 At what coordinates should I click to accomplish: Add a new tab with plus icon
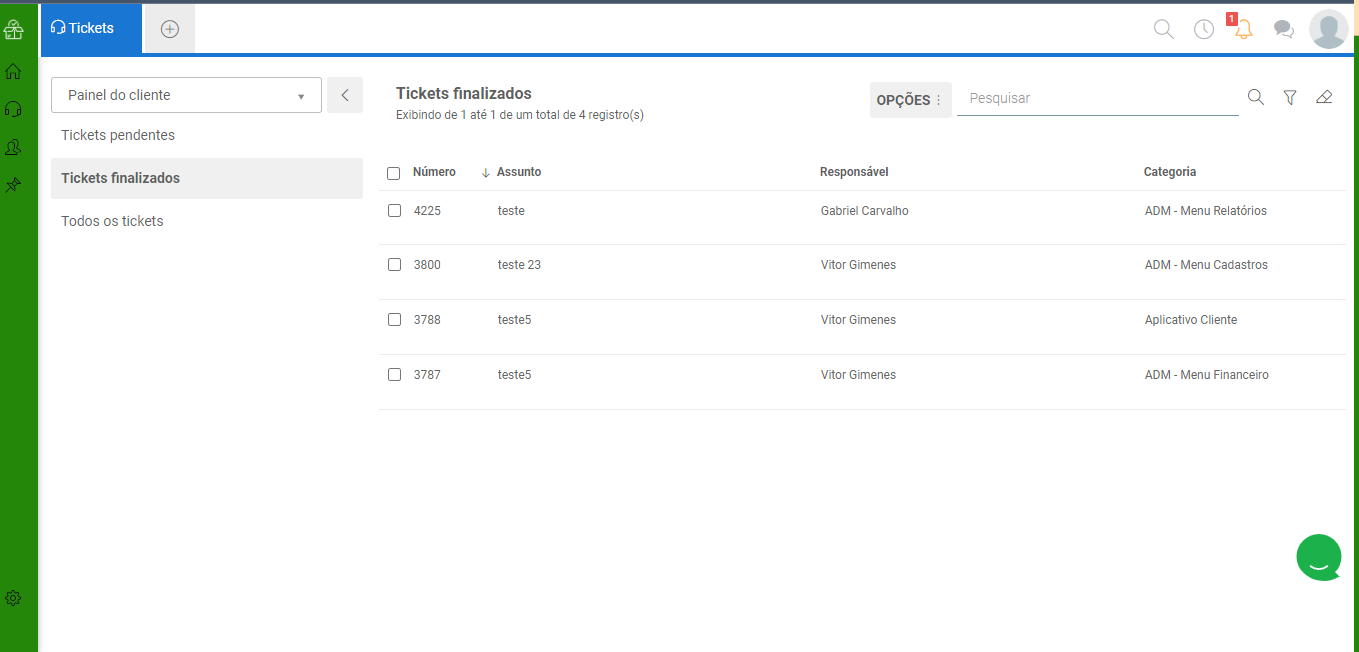coord(170,29)
